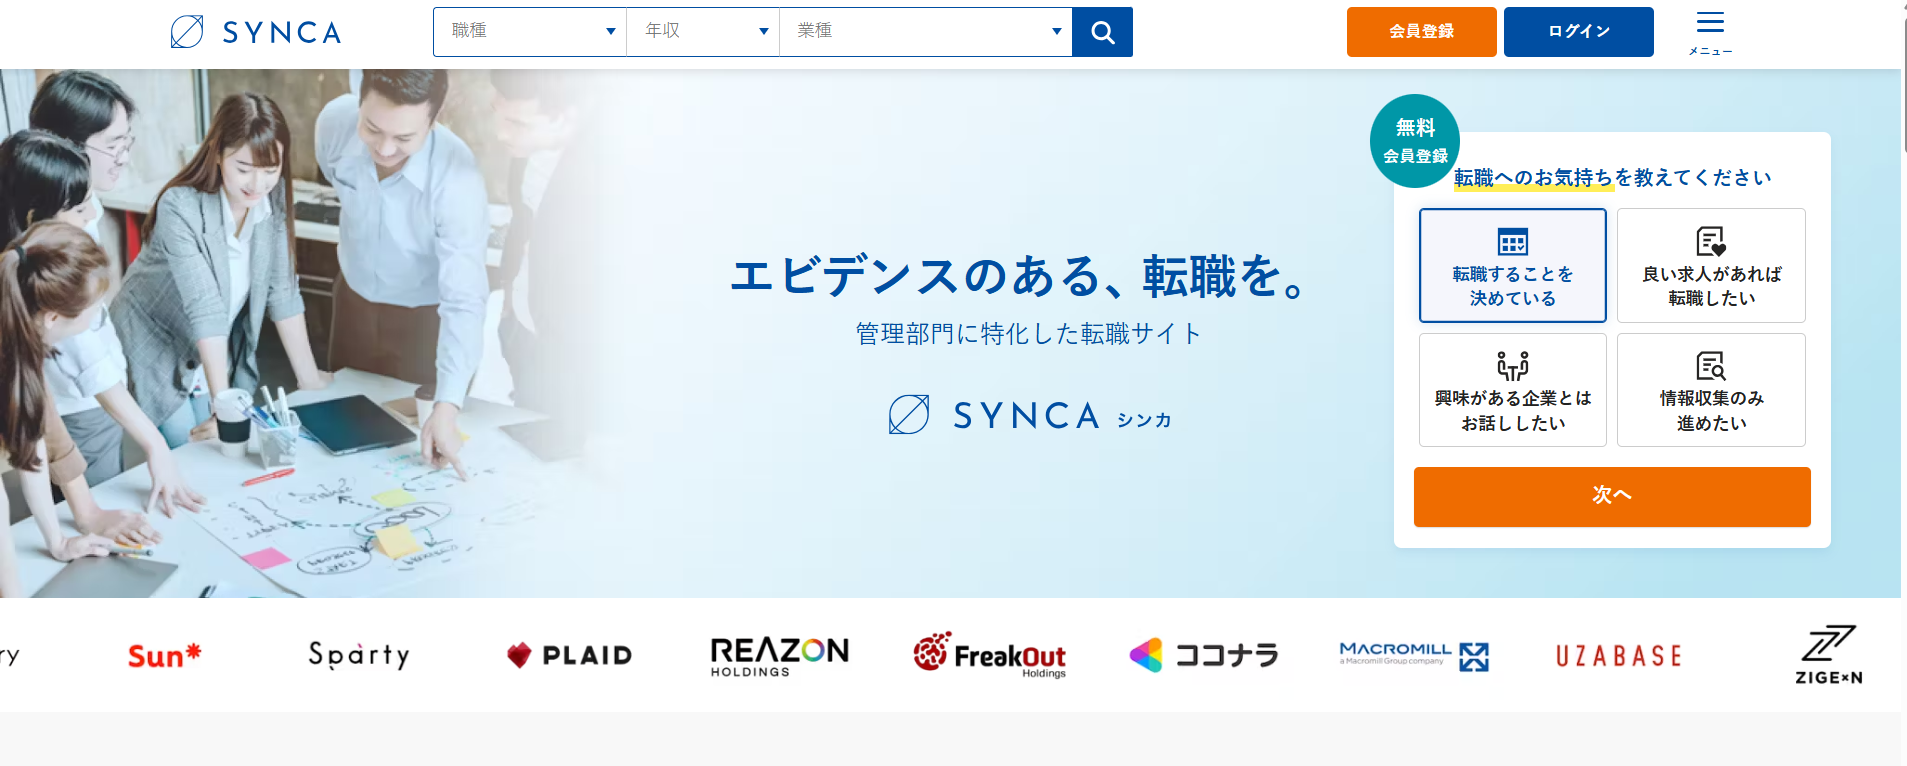The image size is (1907, 766).
Task: Click the blue ログイン button
Action: coord(1578,32)
